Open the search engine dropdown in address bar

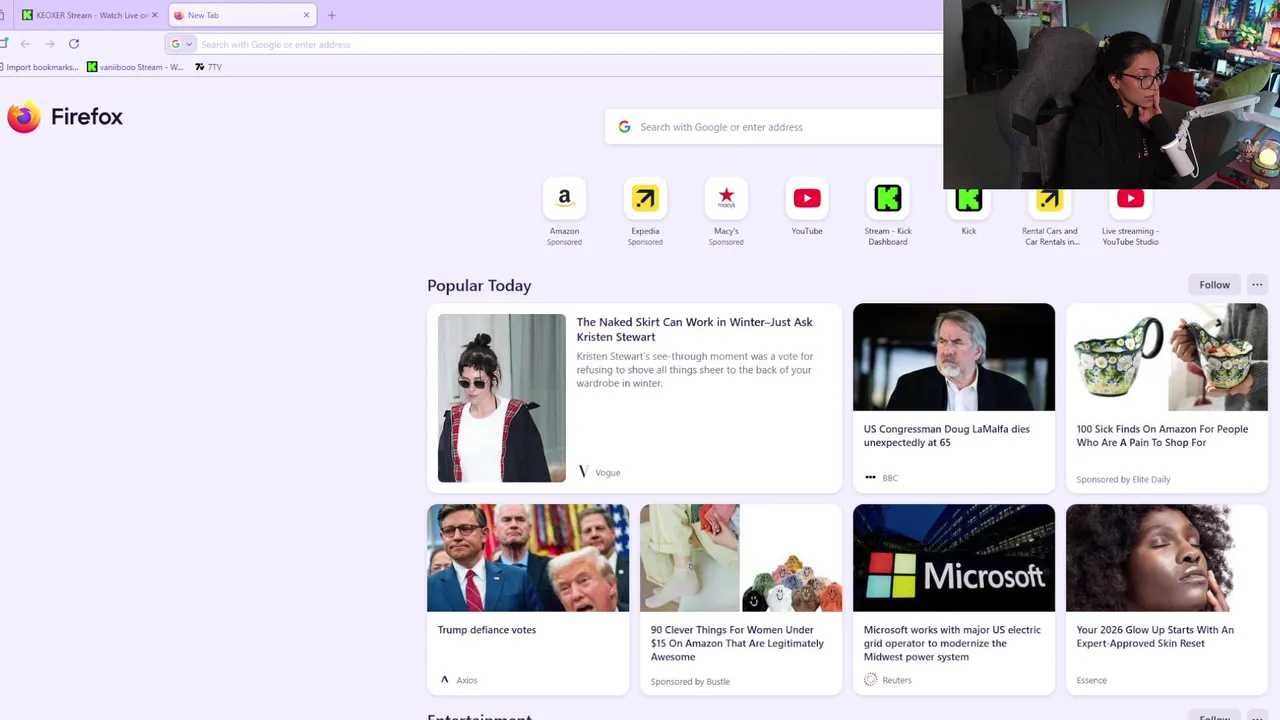181,44
